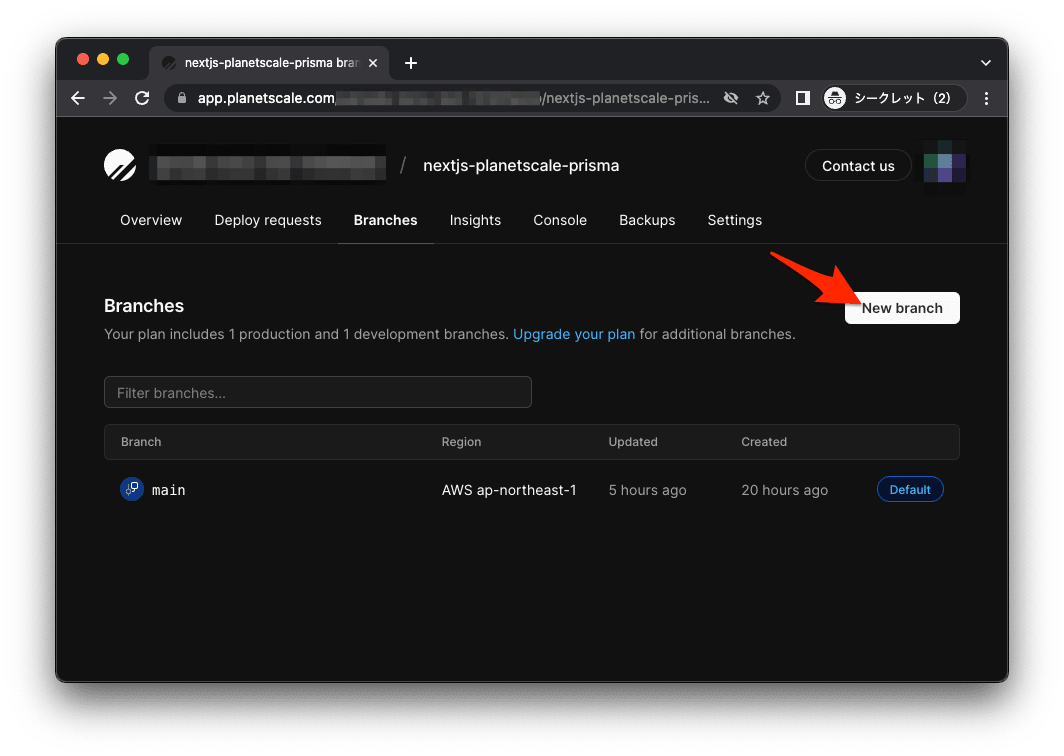Open the Chrome three-dot menu
Image resolution: width=1064 pixels, height=756 pixels.
click(986, 98)
